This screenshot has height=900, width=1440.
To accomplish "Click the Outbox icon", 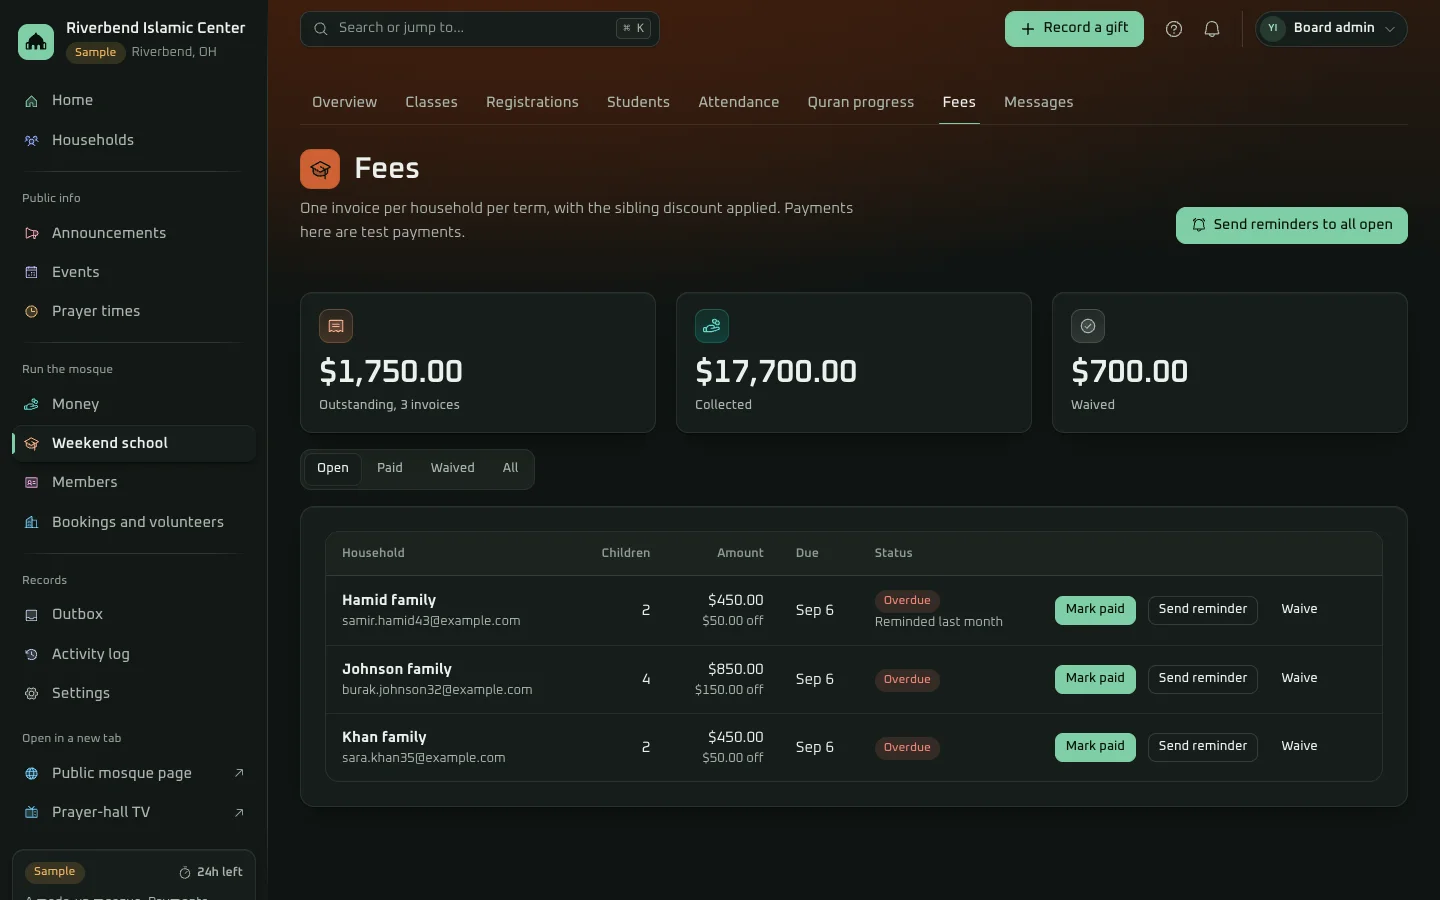I will click(32, 615).
